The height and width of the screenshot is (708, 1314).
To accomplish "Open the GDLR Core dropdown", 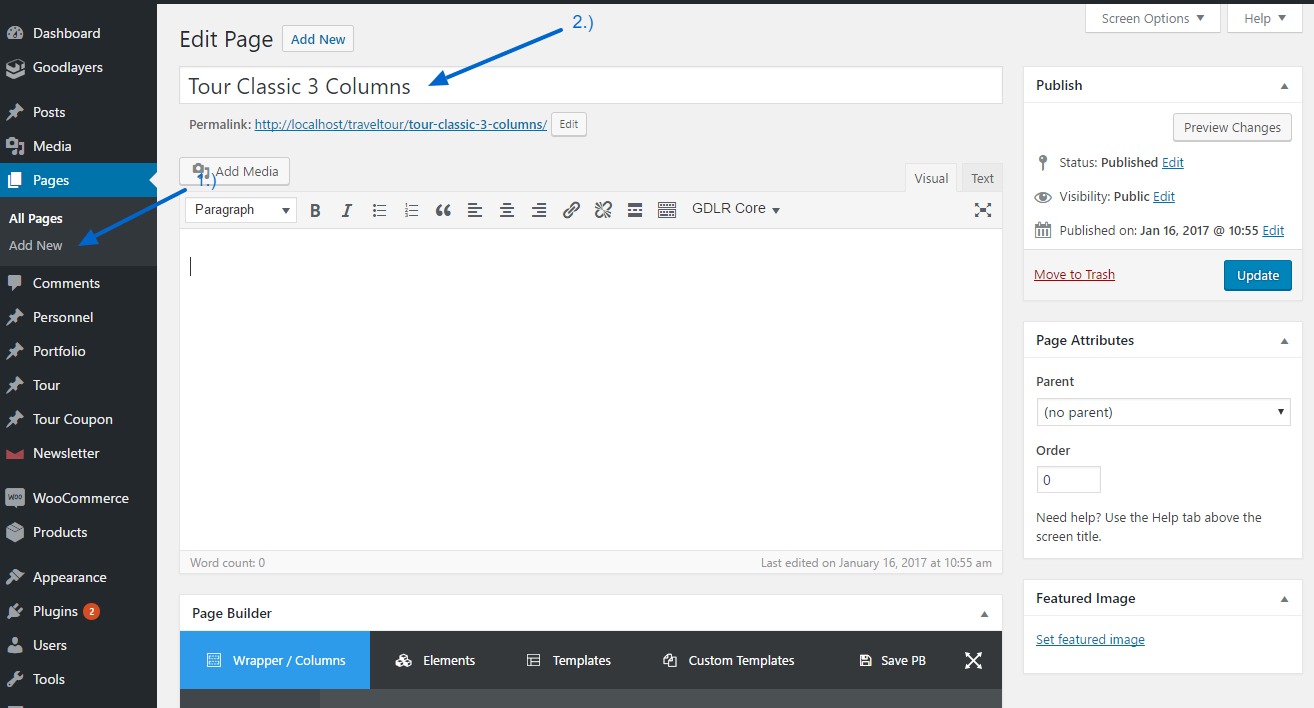I will click(x=735, y=209).
